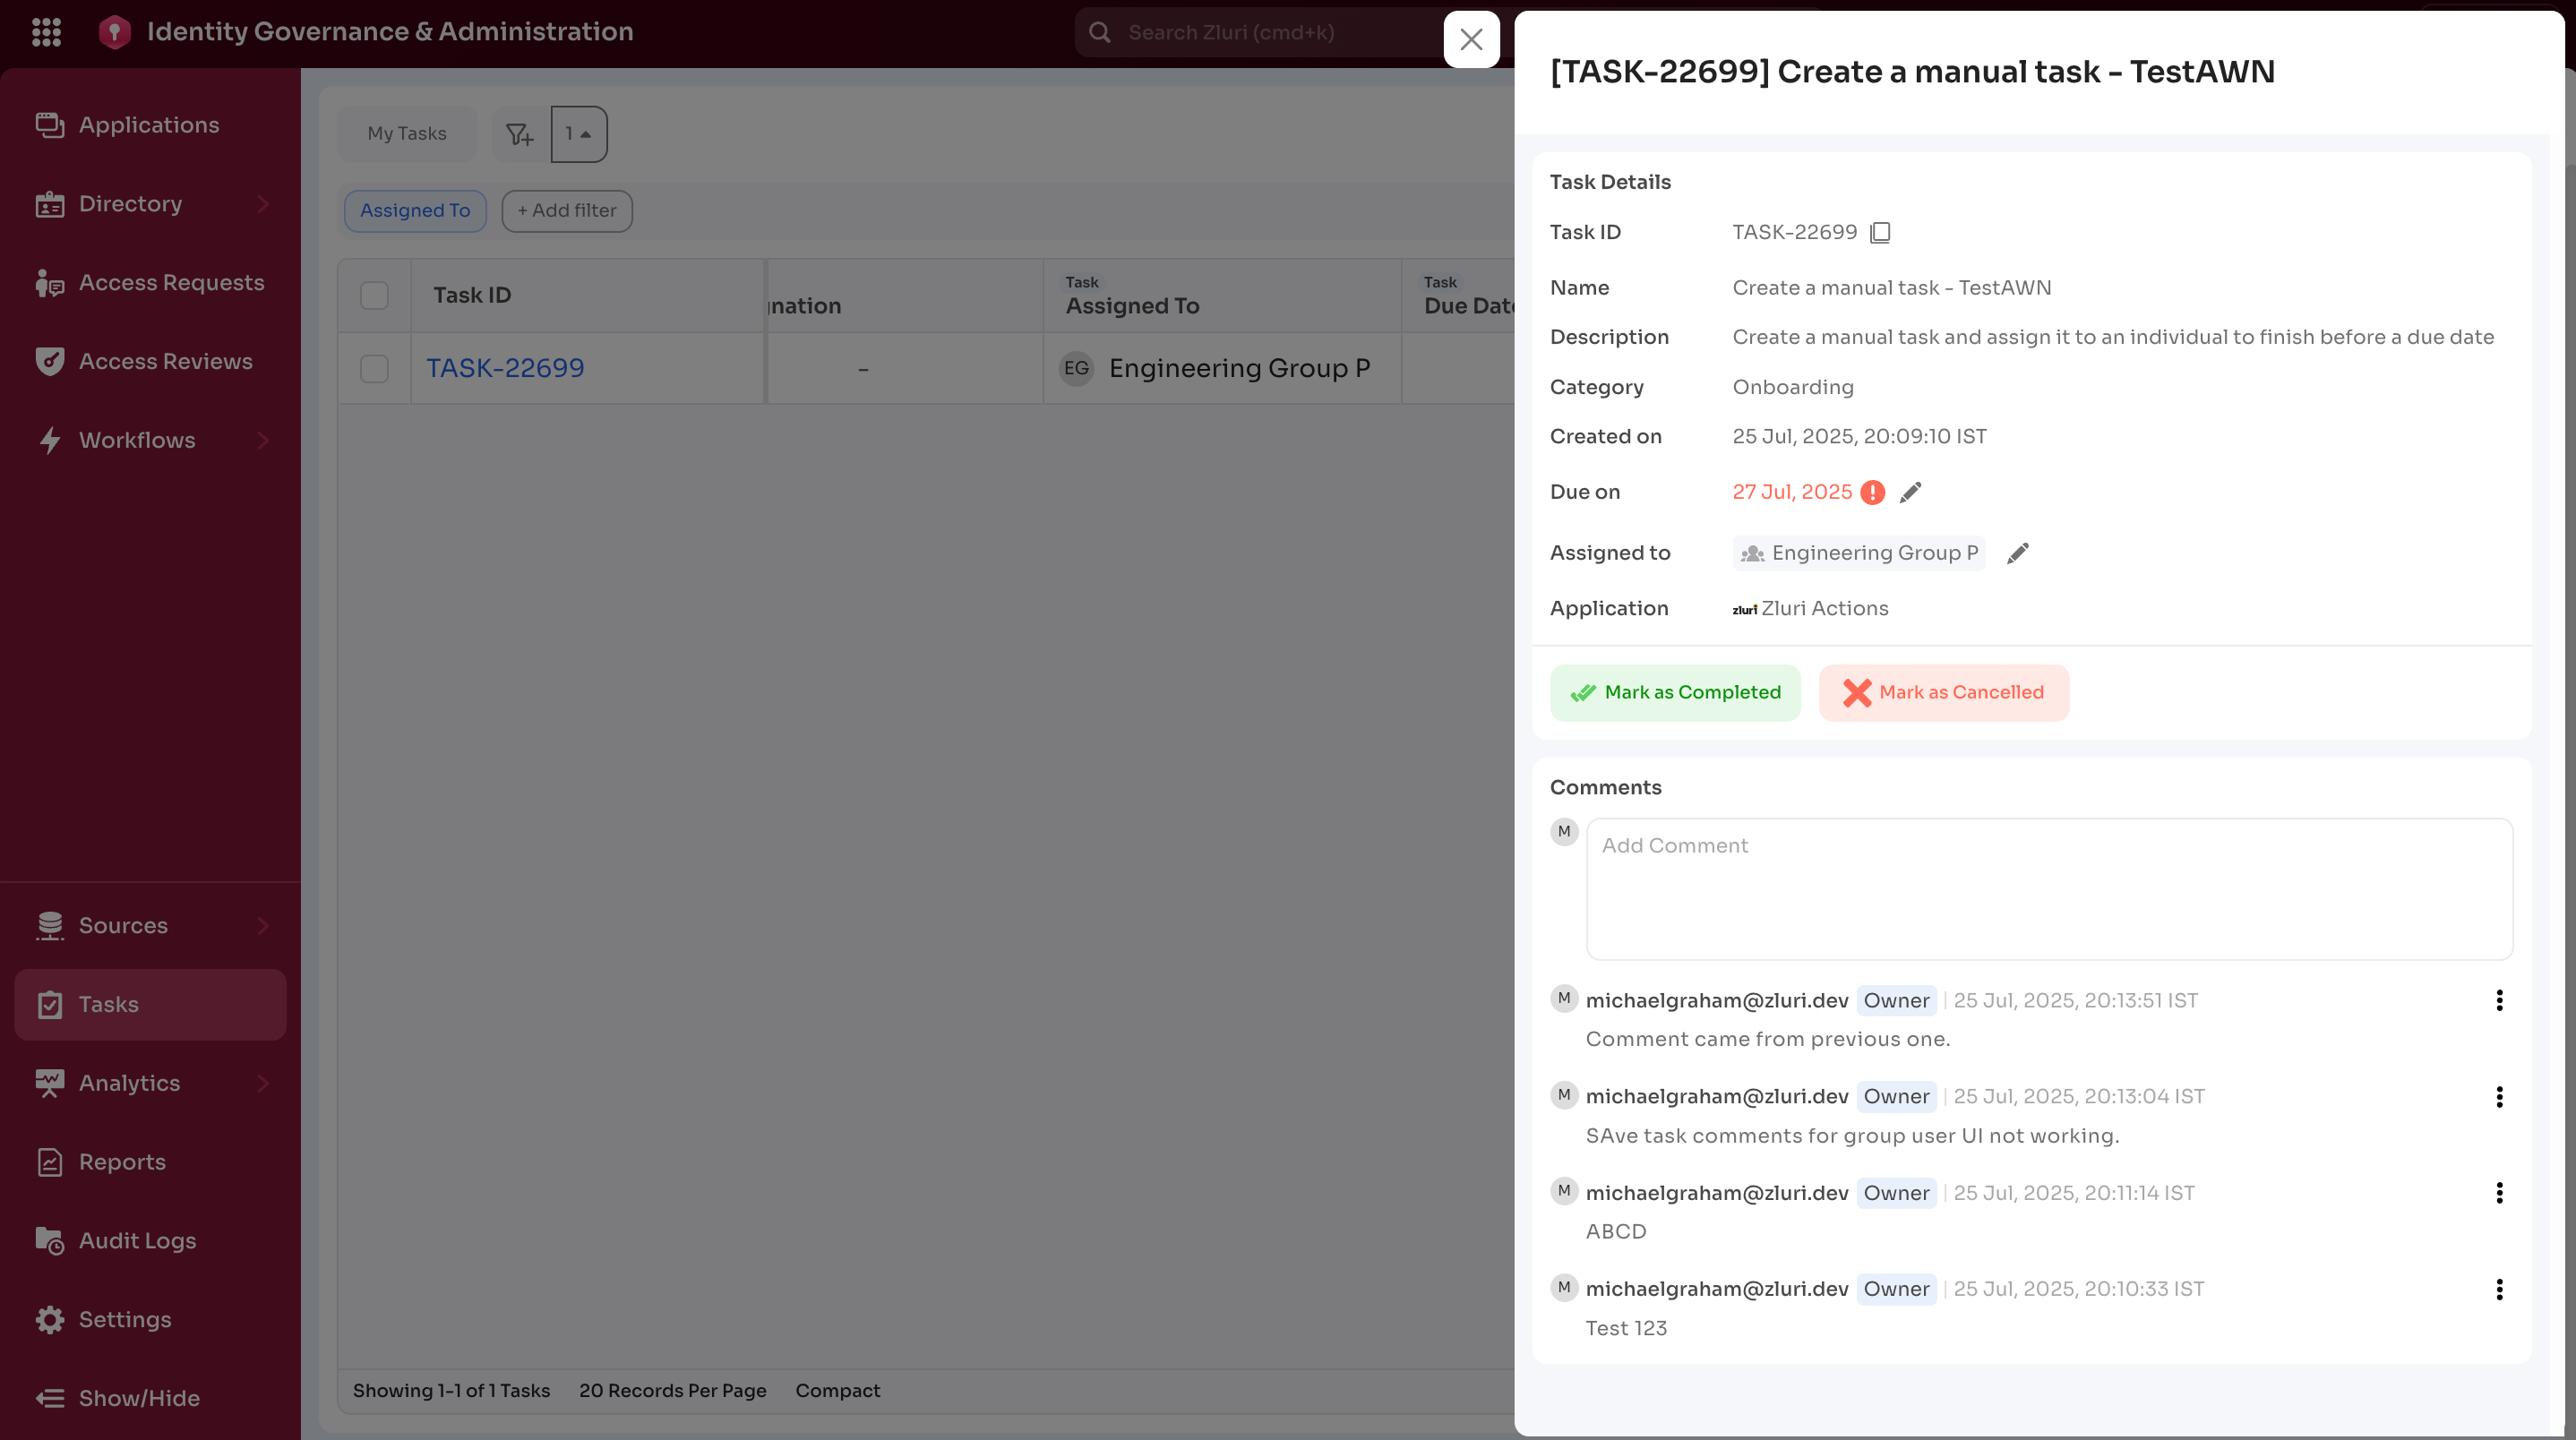Open the TASK-22699 link in table
2576x1440 pixels.
coord(505,368)
